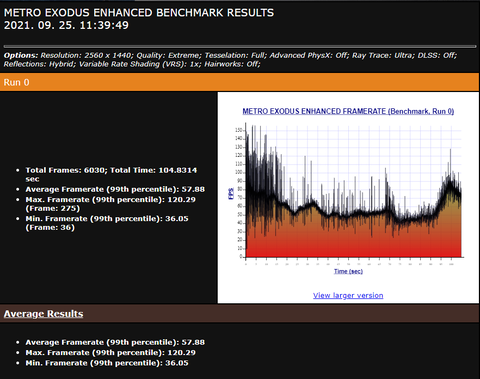Click the FPS axis label on chart
The height and width of the screenshot is (379, 480).
[231, 194]
